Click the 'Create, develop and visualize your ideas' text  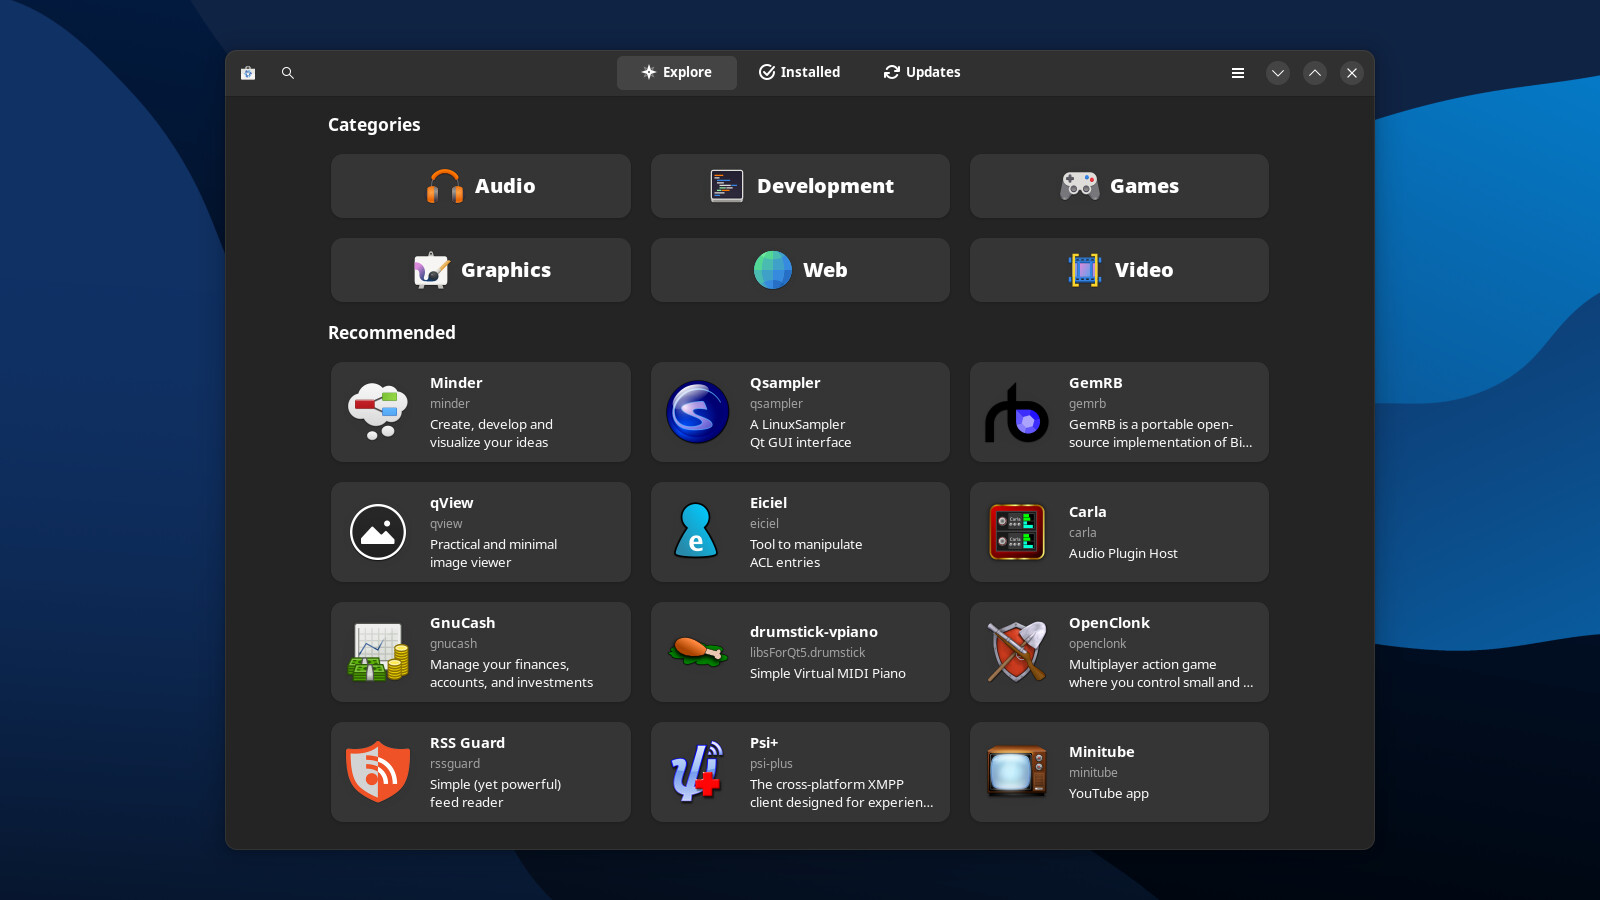491,433
